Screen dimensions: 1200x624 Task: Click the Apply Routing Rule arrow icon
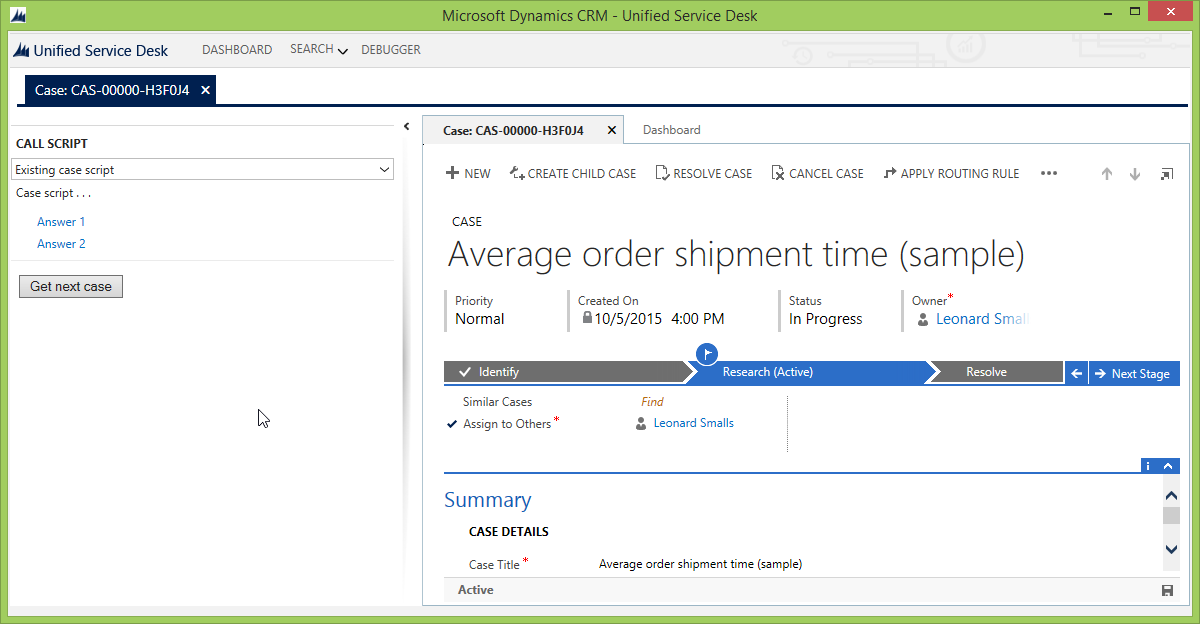click(890, 173)
